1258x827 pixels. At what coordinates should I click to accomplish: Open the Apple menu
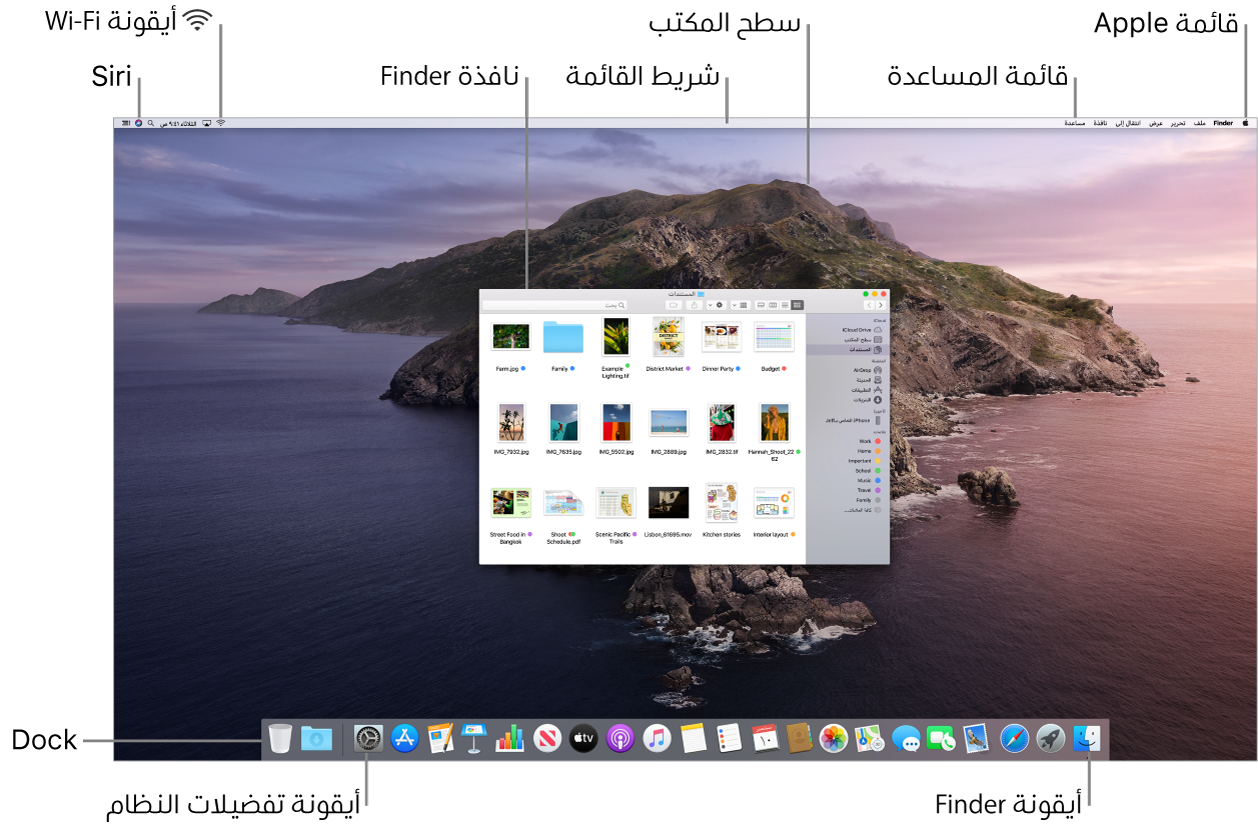(x=1246, y=123)
